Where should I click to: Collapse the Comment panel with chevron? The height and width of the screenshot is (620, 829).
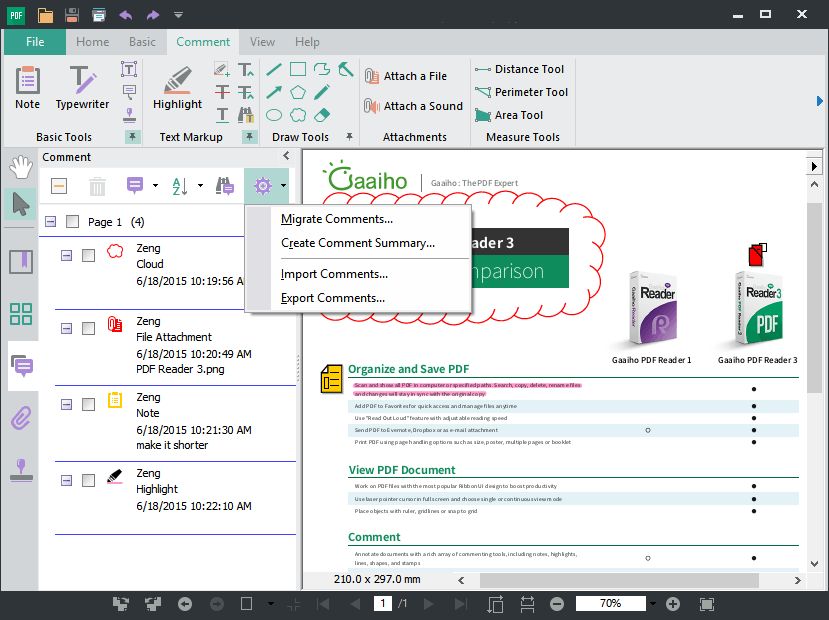pyautogui.click(x=286, y=155)
